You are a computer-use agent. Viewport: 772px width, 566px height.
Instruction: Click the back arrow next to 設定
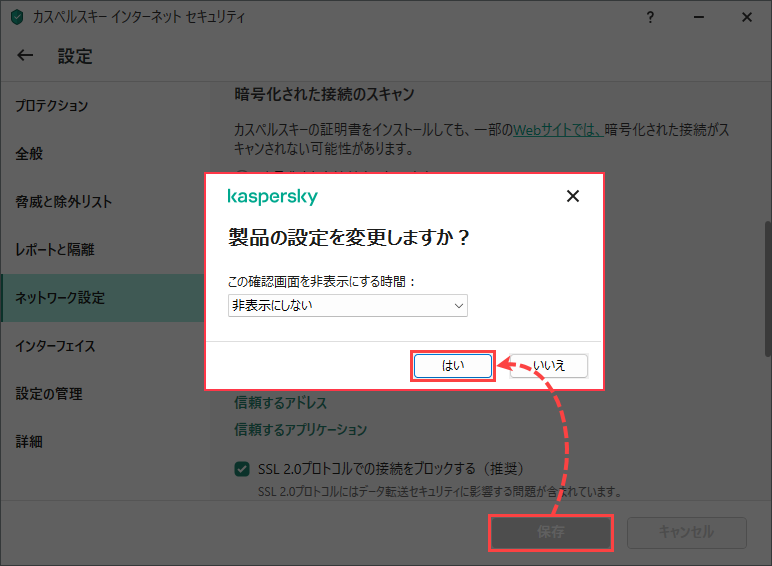(x=25, y=56)
